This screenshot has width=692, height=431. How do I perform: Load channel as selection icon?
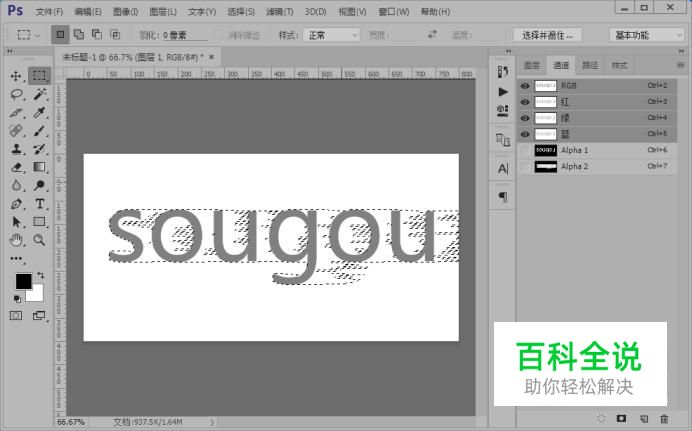click(601, 419)
